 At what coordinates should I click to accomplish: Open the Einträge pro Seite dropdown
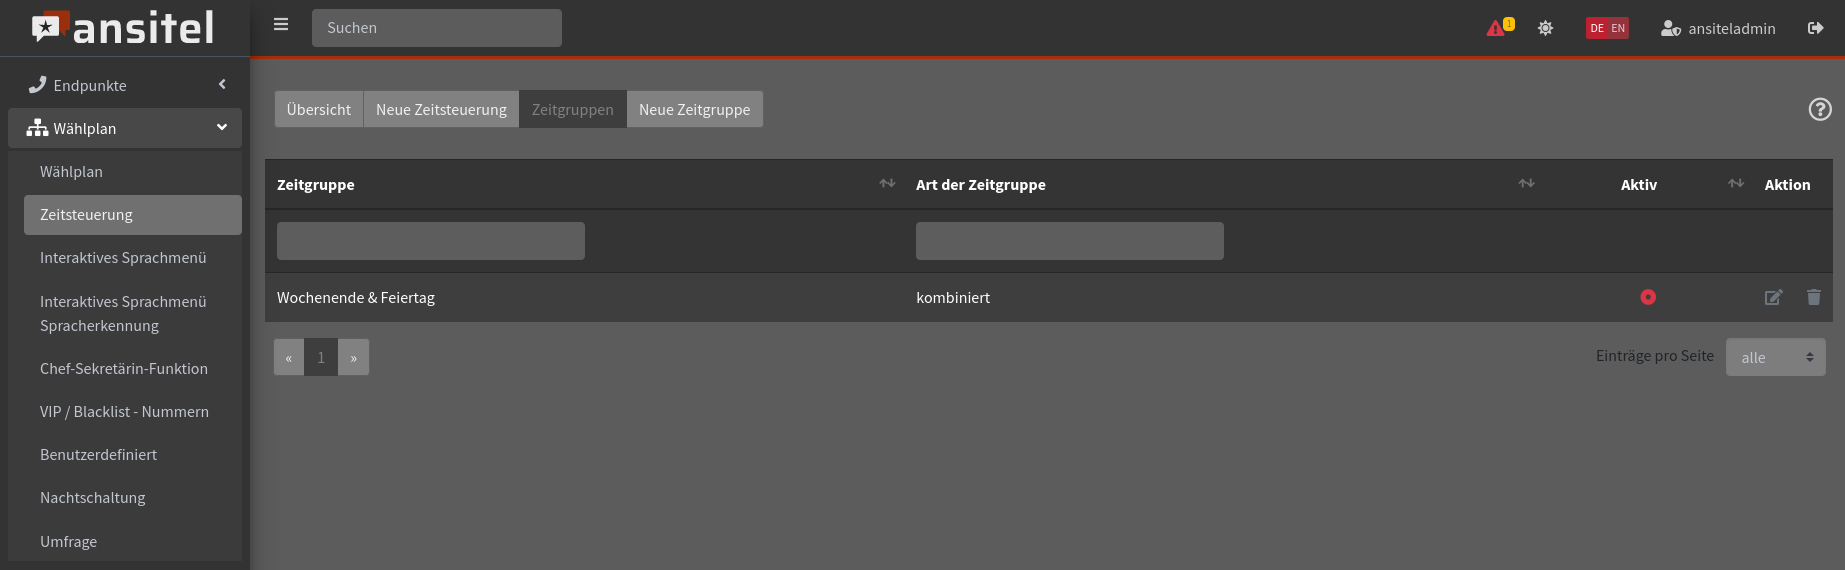(x=1775, y=357)
